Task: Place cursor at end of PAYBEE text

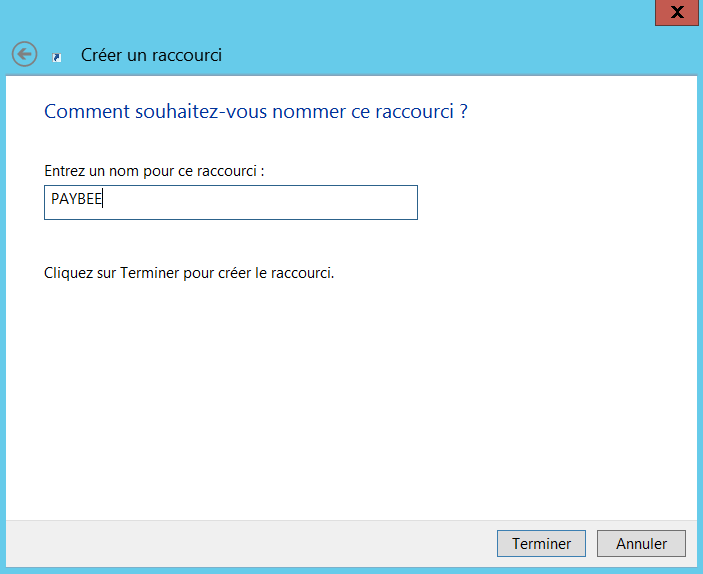Action: click(104, 200)
